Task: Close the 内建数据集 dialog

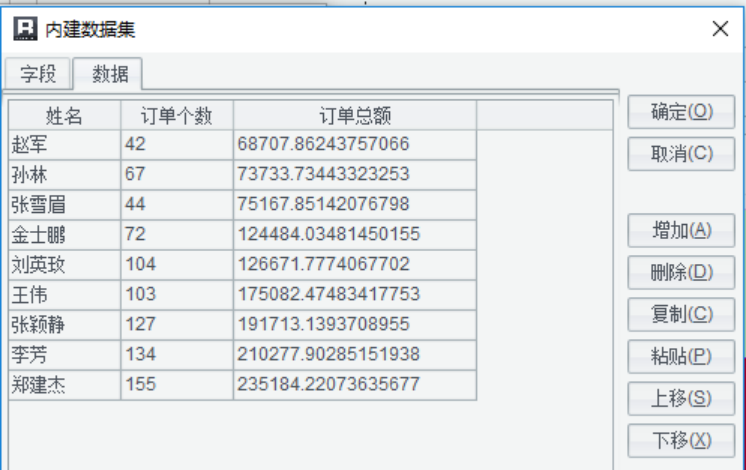Action: point(720,29)
